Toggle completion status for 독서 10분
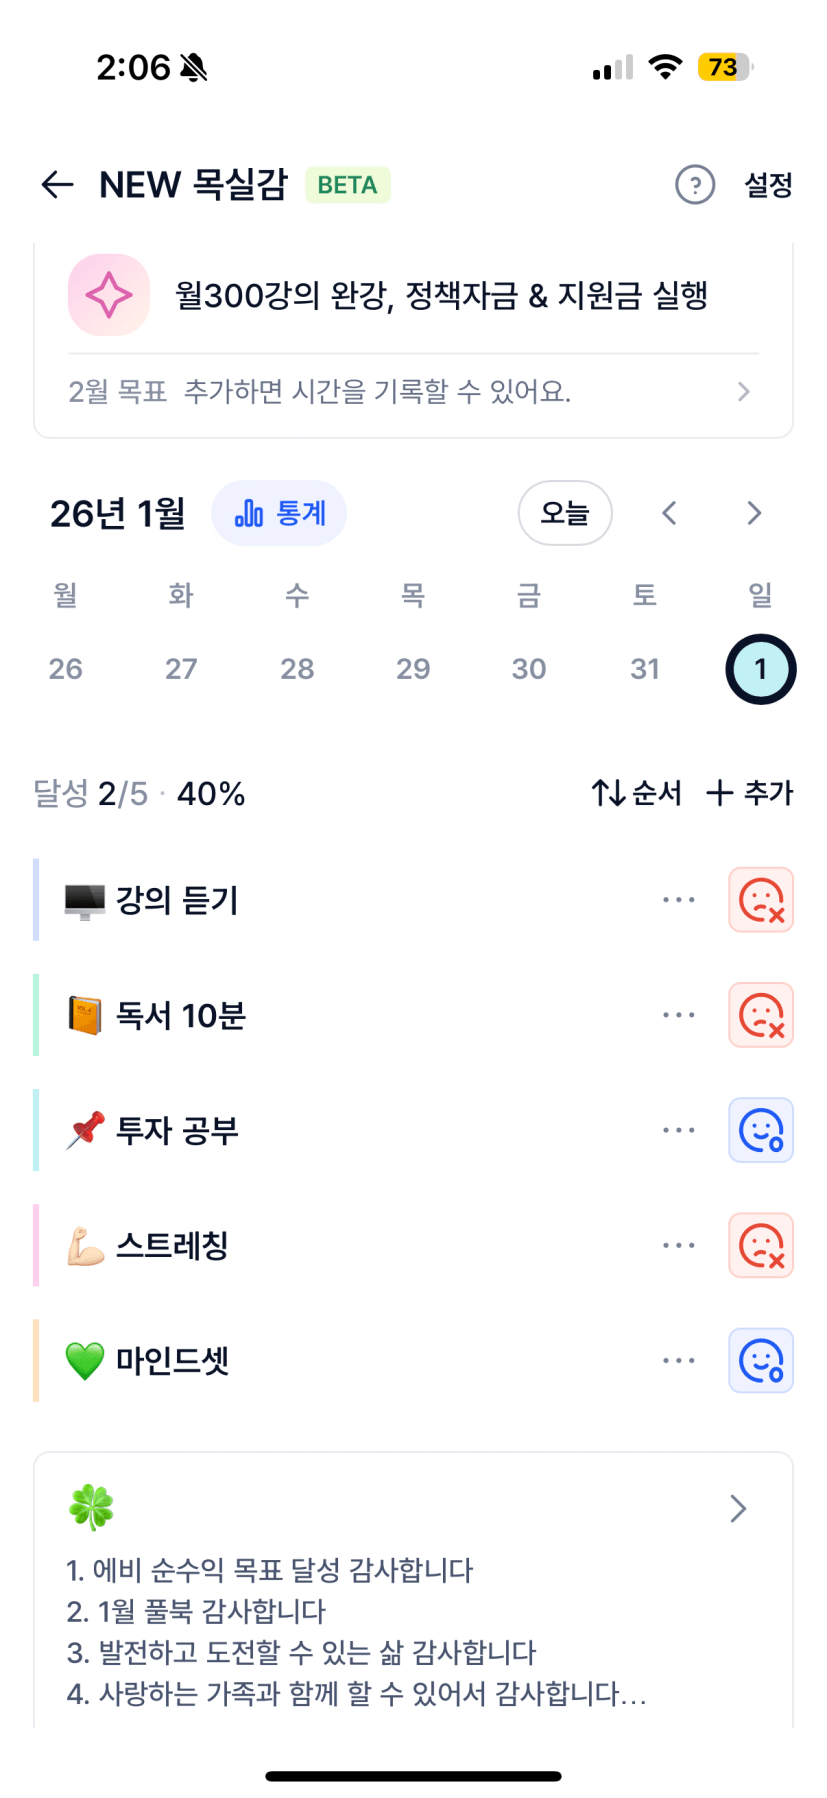Image resolution: width=827 pixels, height=1798 pixels. pos(761,1015)
